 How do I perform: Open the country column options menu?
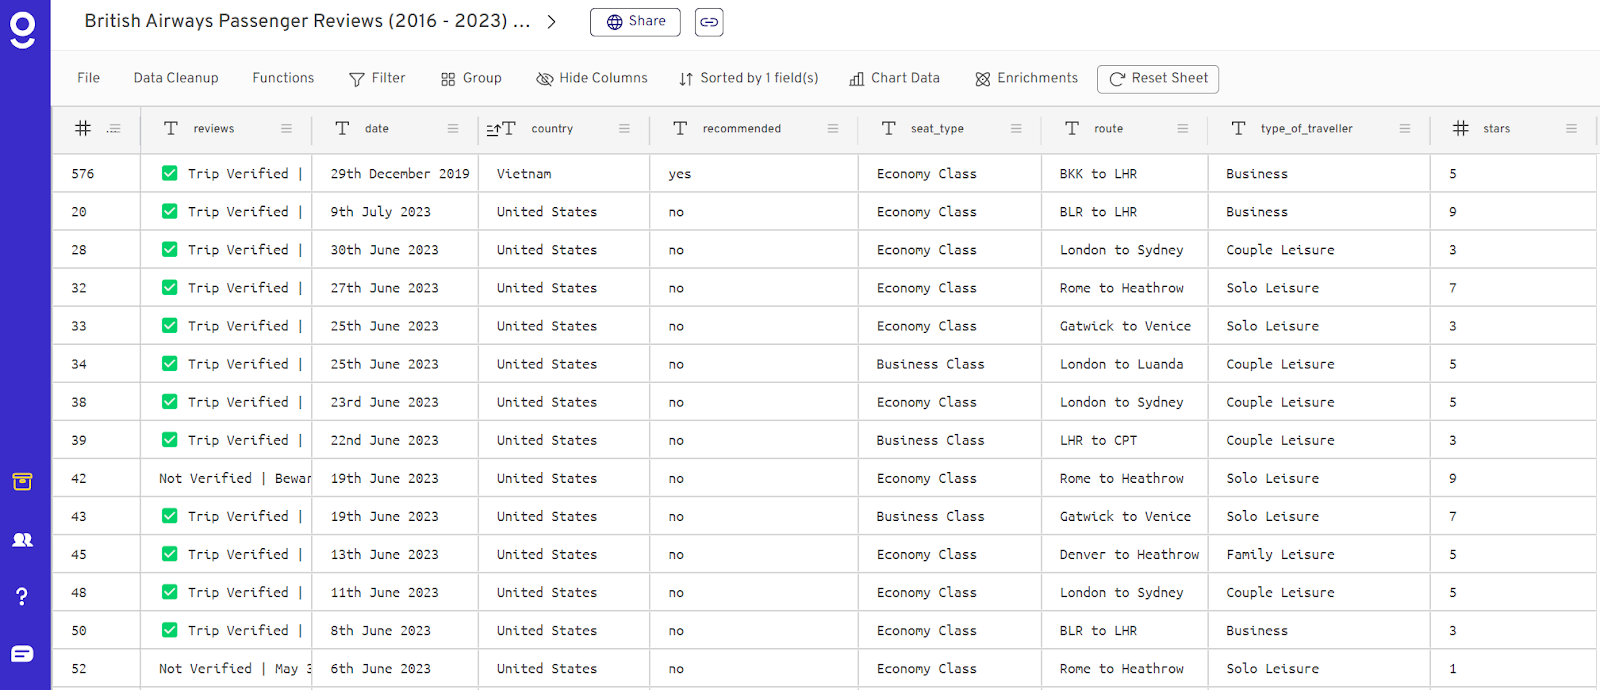pyautogui.click(x=624, y=129)
